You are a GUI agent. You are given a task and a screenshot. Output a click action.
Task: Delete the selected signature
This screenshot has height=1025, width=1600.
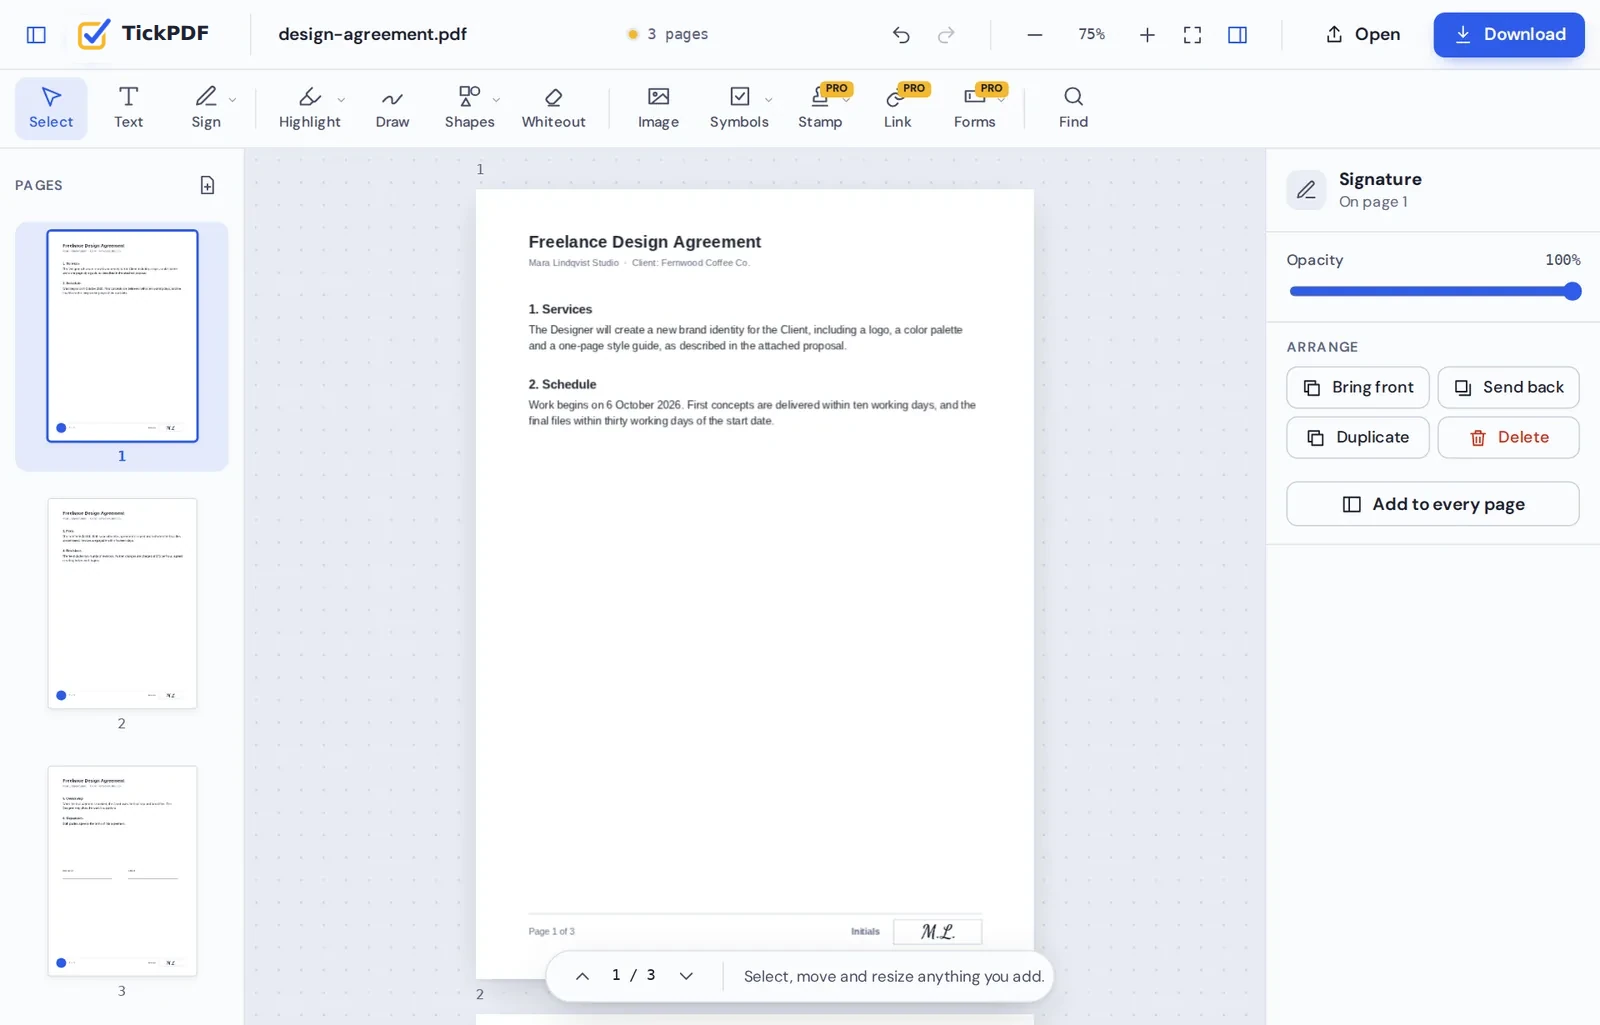tap(1509, 437)
